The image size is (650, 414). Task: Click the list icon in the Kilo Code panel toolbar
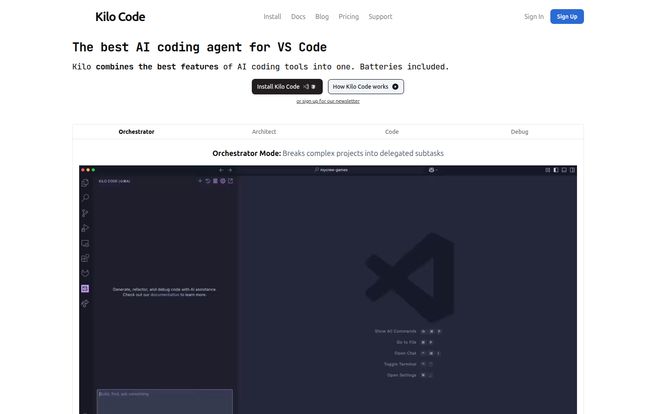[215, 181]
